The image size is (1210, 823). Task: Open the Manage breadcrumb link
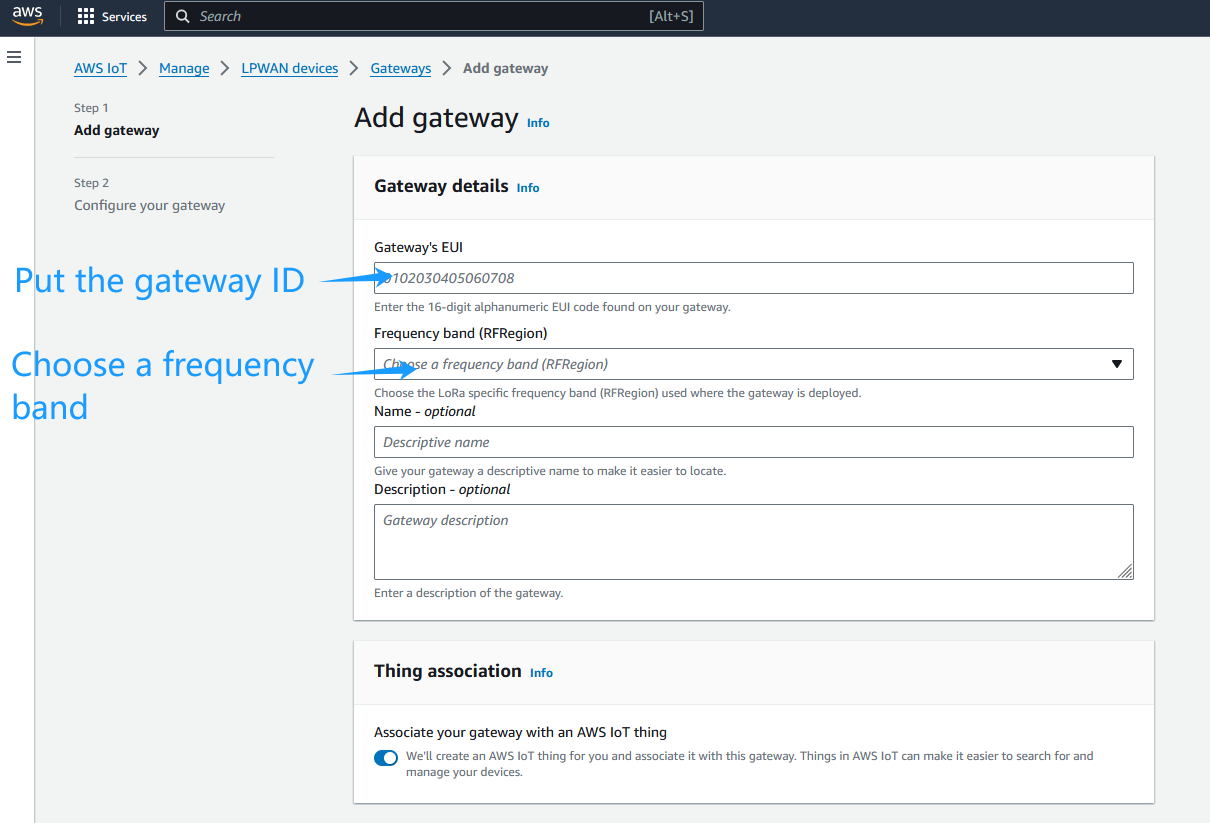point(184,68)
